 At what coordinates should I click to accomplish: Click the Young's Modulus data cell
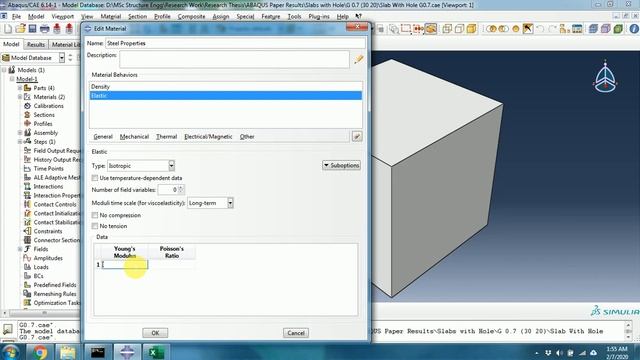click(125, 264)
